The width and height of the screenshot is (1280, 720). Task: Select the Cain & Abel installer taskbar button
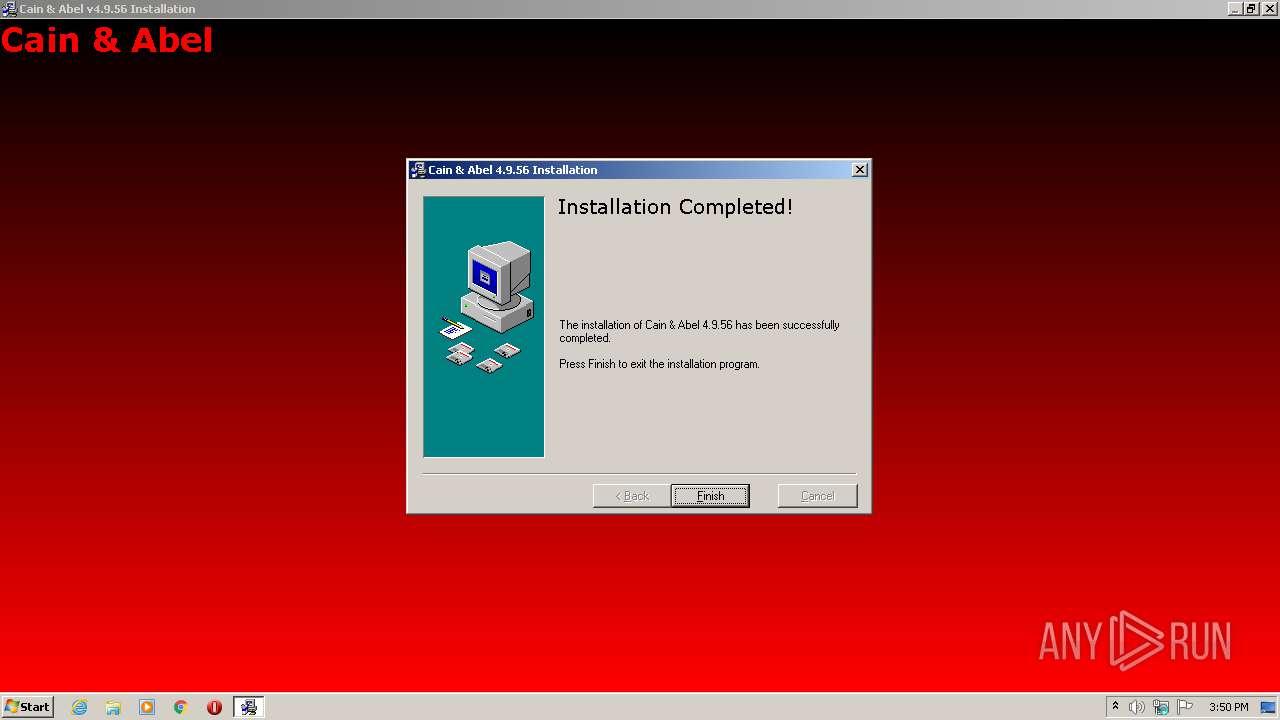tap(248, 707)
